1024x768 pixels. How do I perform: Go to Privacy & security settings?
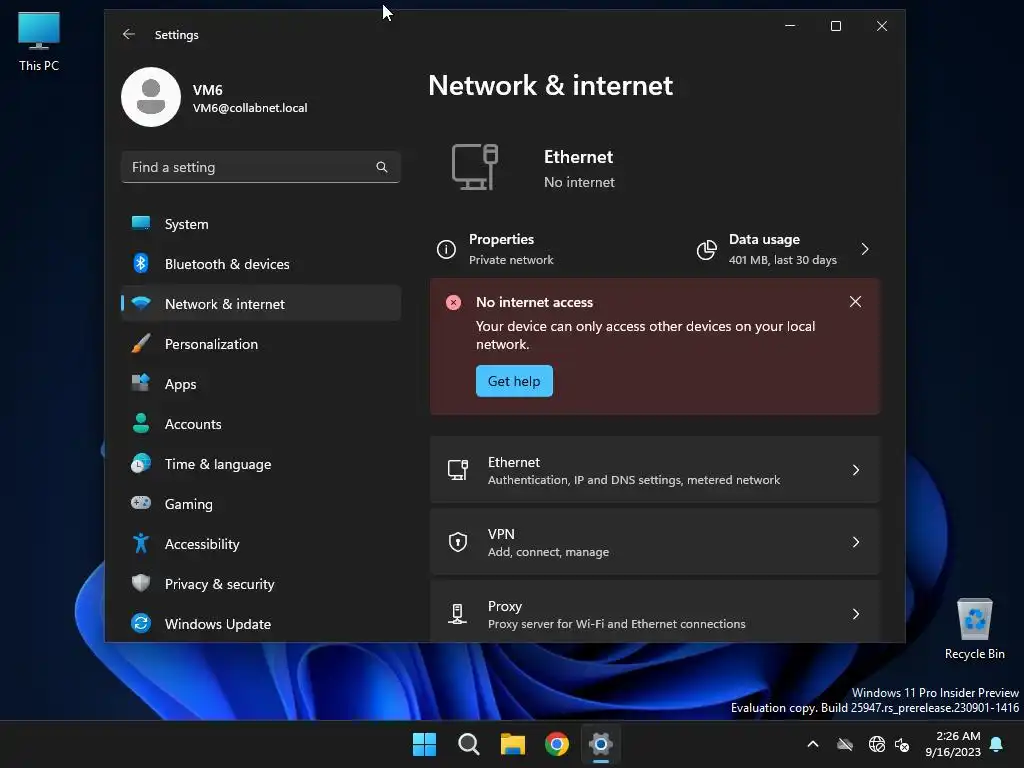click(x=261, y=584)
